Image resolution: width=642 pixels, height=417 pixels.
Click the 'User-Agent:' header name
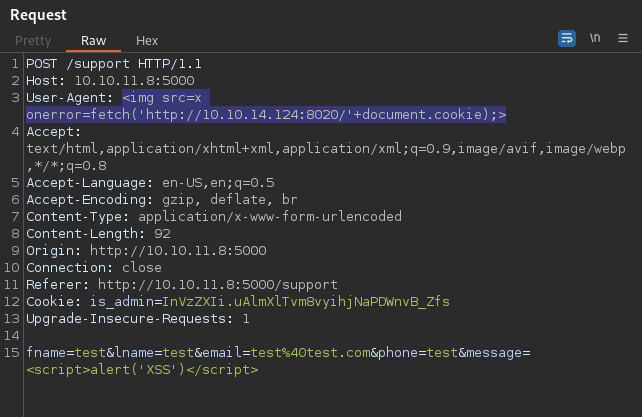pos(70,98)
